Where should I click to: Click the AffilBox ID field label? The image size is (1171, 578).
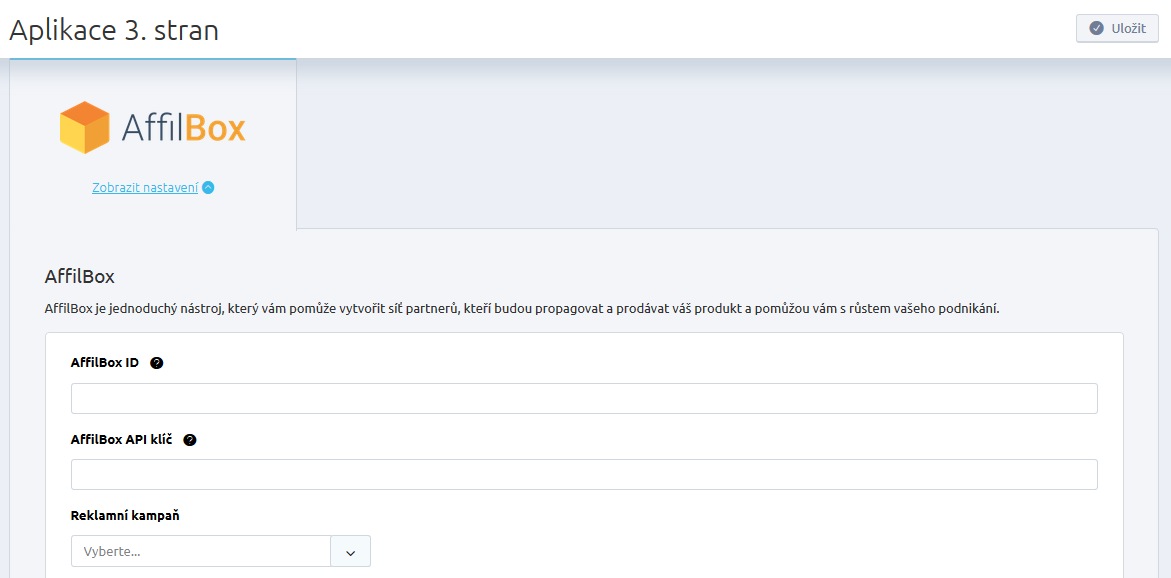tap(105, 363)
